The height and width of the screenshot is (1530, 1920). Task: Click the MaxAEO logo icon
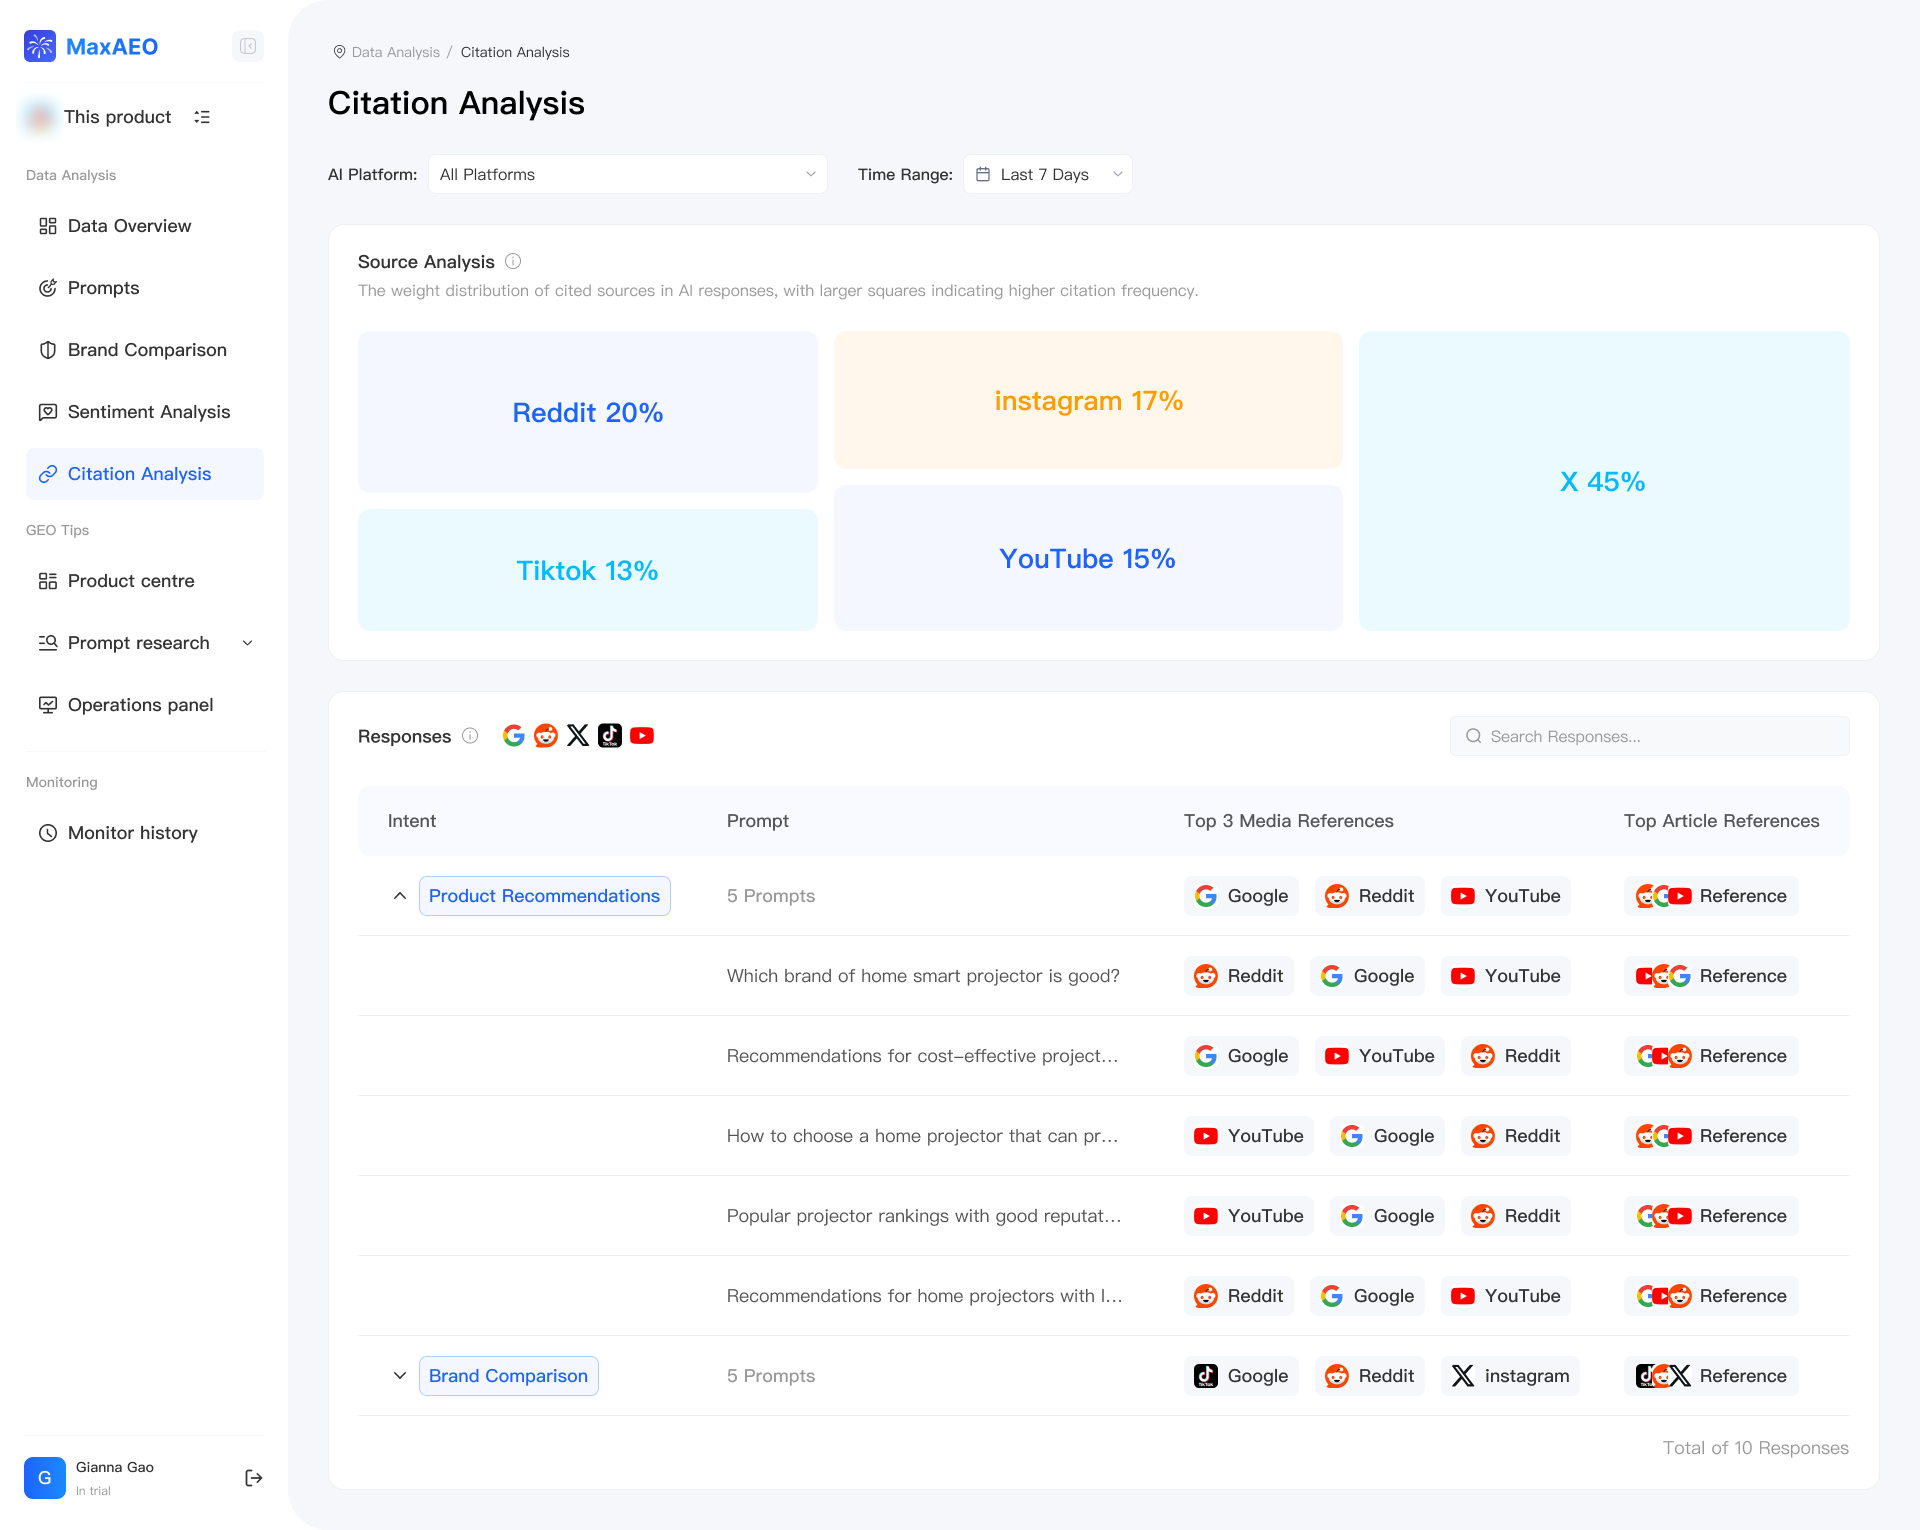[x=39, y=46]
